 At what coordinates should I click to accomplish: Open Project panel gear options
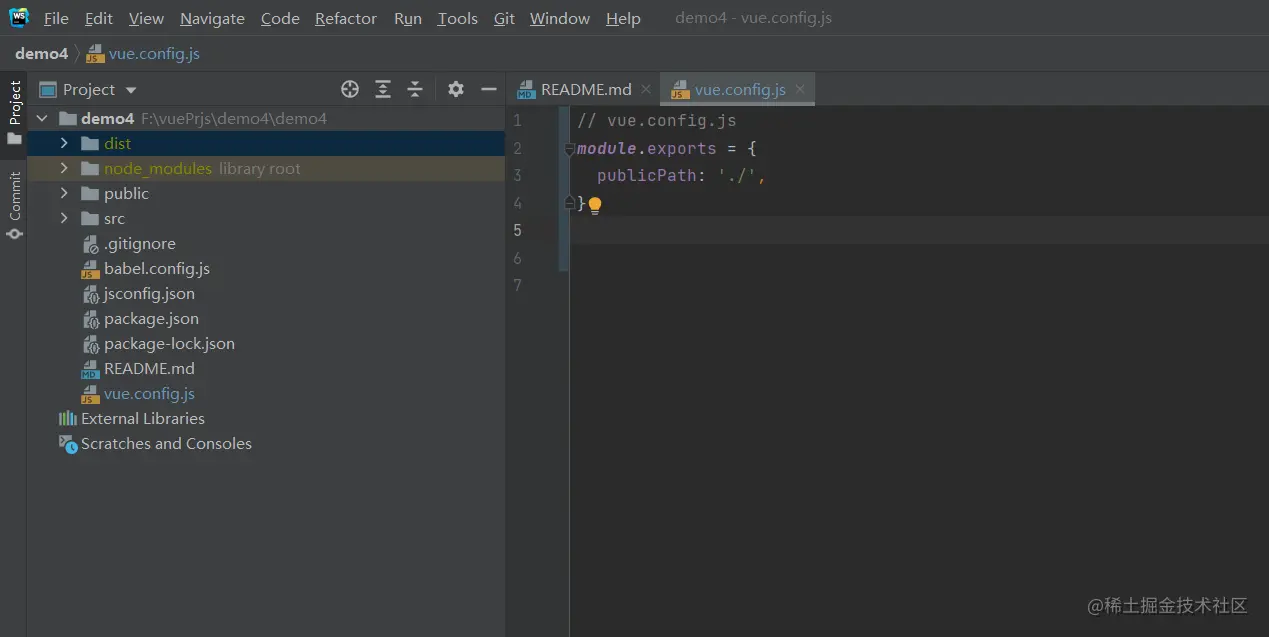(x=456, y=89)
